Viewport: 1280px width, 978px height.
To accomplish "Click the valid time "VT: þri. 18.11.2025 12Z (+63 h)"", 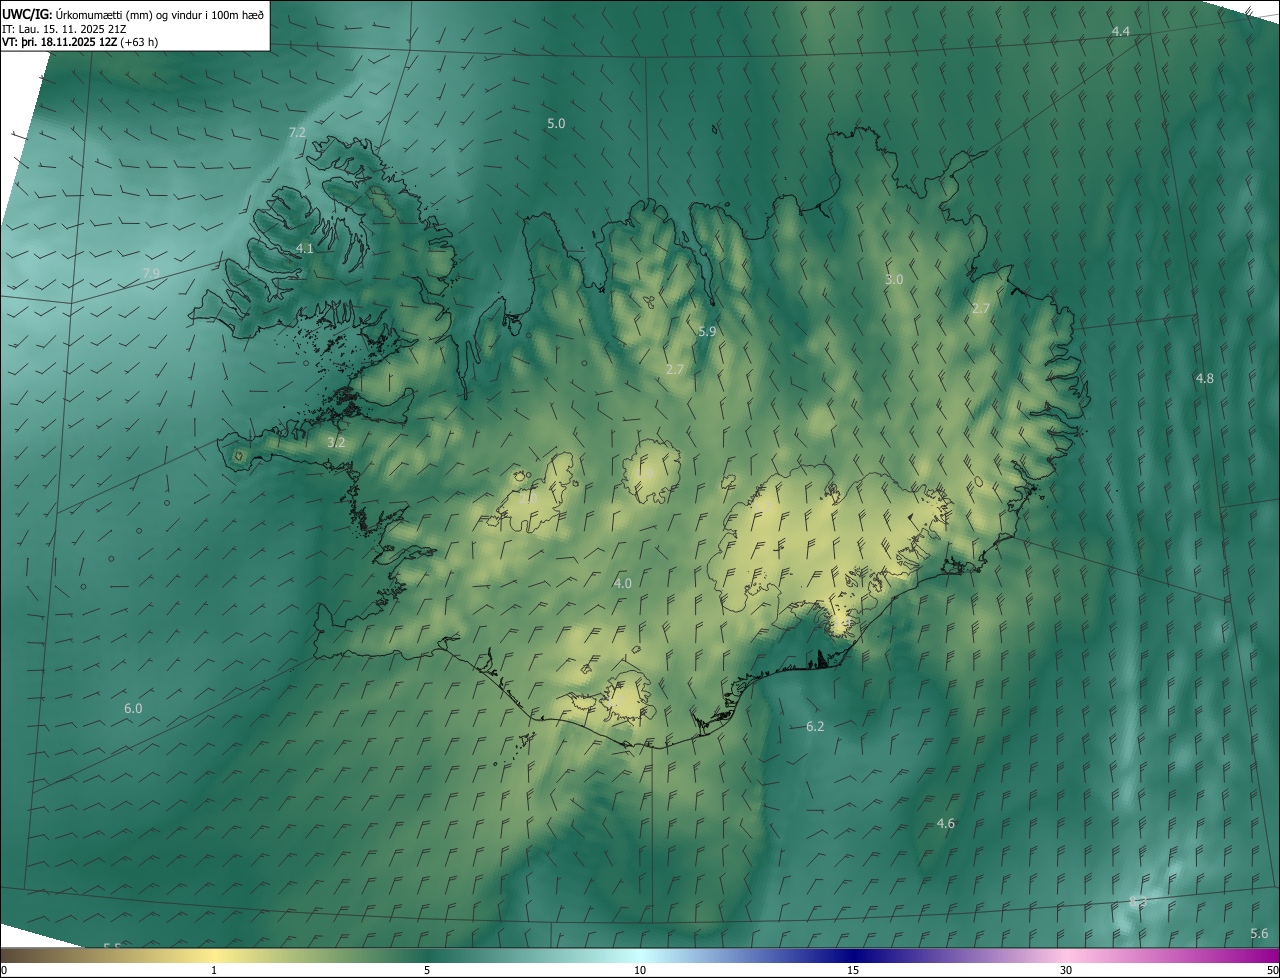I will (x=80, y=42).
